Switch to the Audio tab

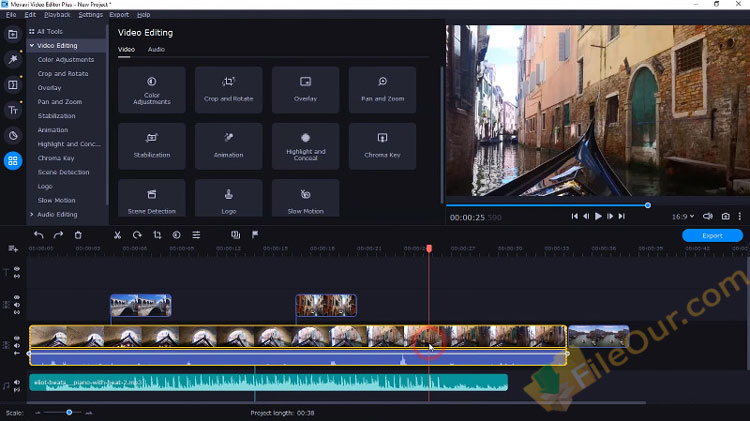click(156, 49)
